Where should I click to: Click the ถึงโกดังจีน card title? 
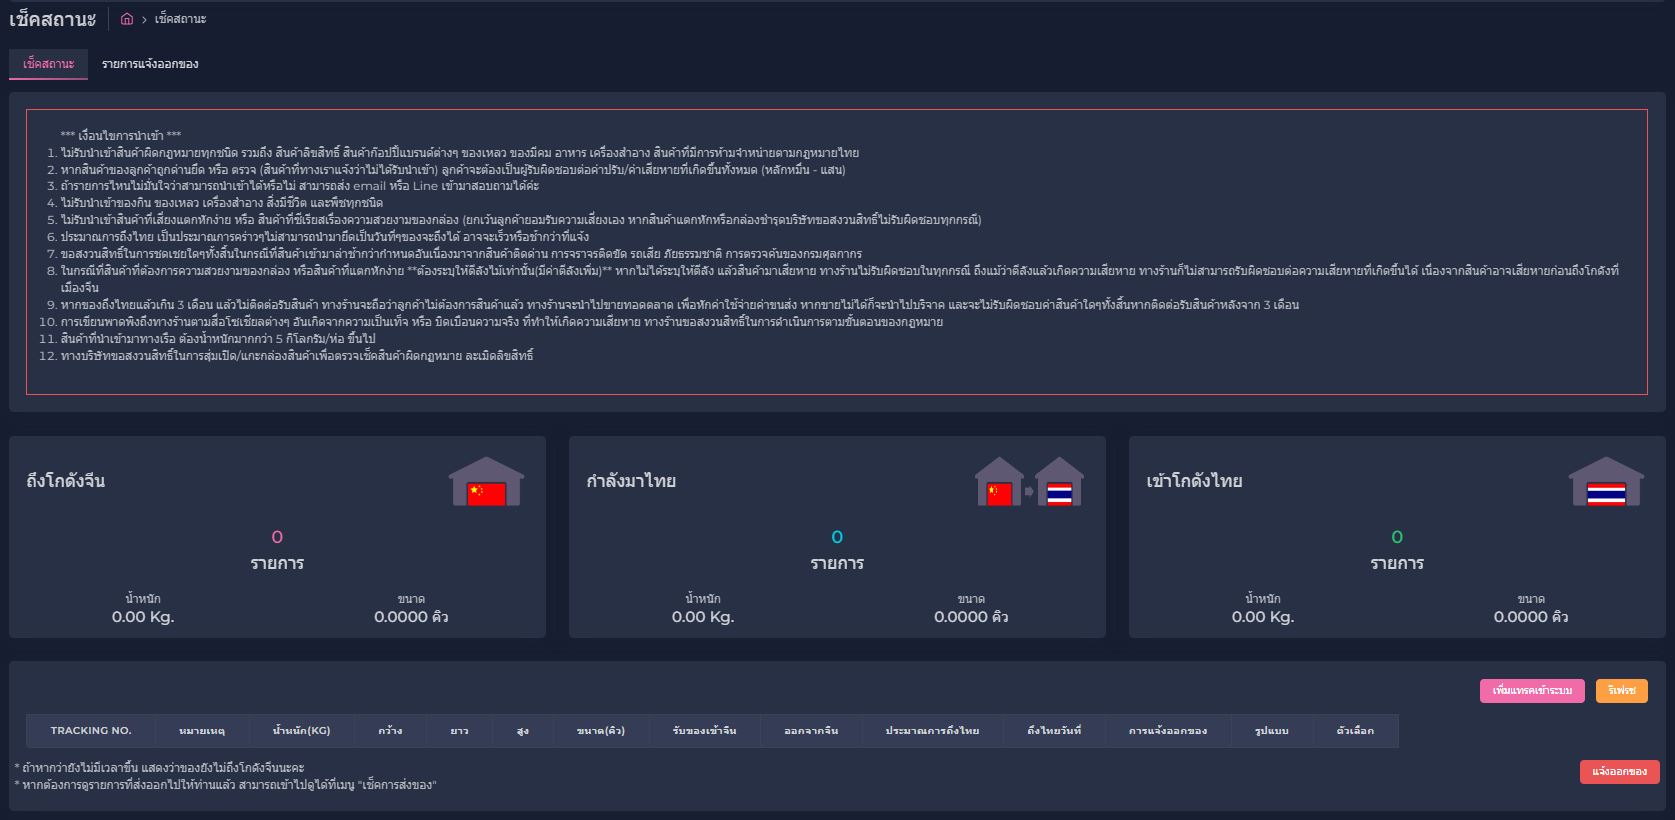pyautogui.click(x=65, y=481)
